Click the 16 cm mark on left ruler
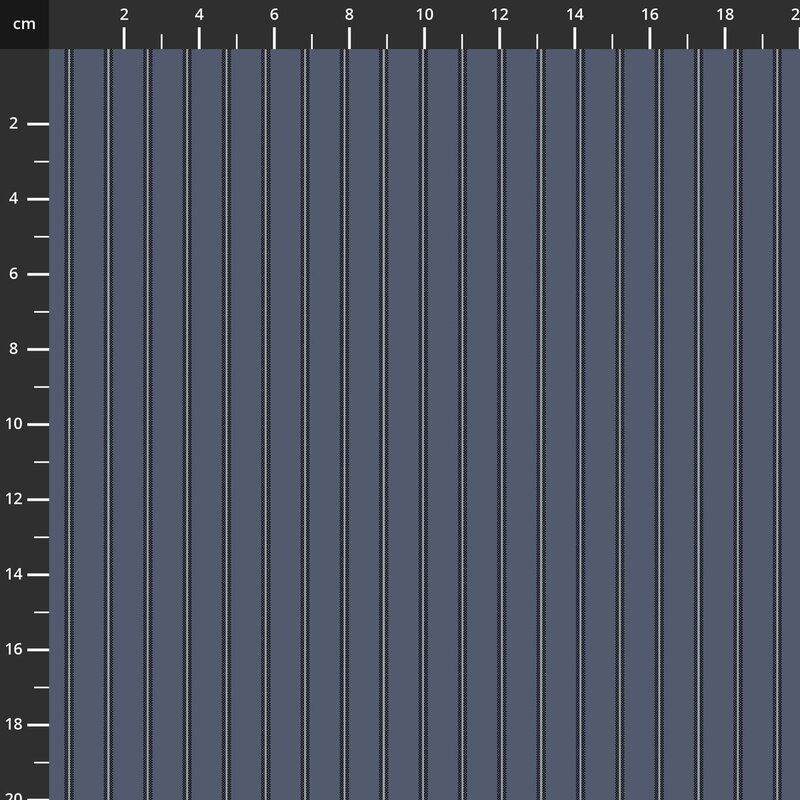This screenshot has height=800, width=800. point(14,650)
